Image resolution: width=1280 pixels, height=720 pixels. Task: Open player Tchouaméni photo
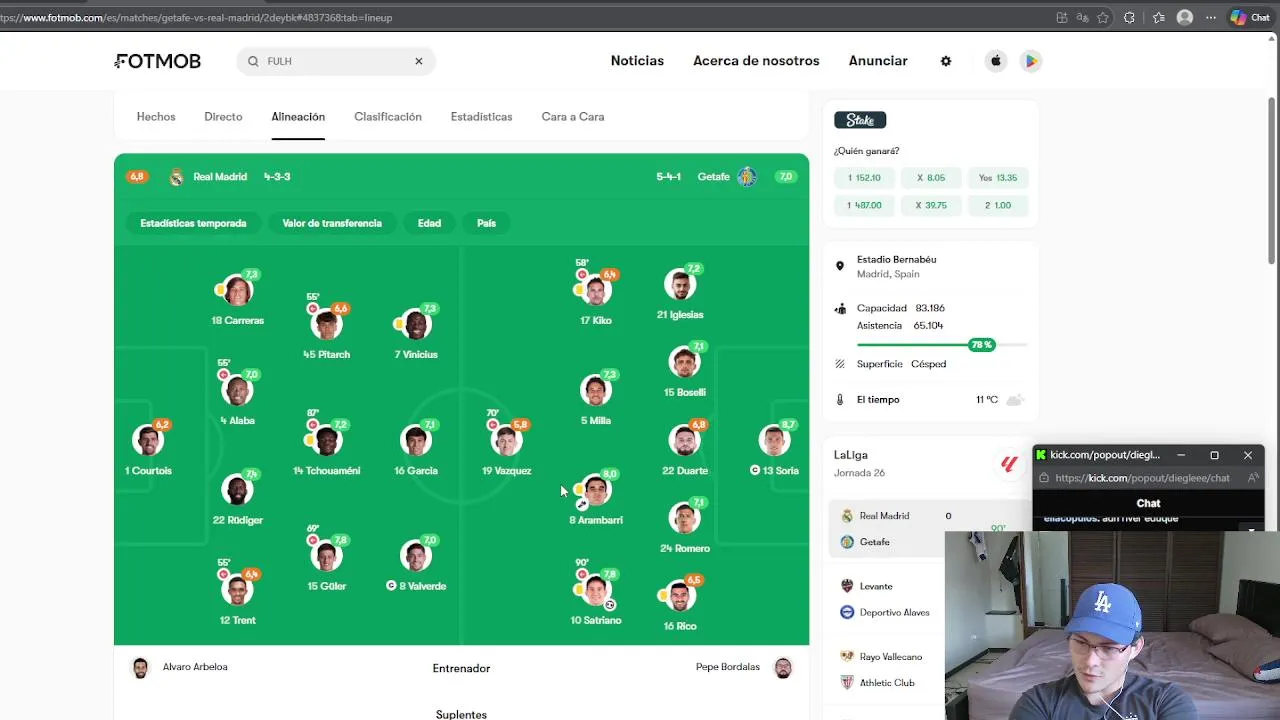coord(327,440)
